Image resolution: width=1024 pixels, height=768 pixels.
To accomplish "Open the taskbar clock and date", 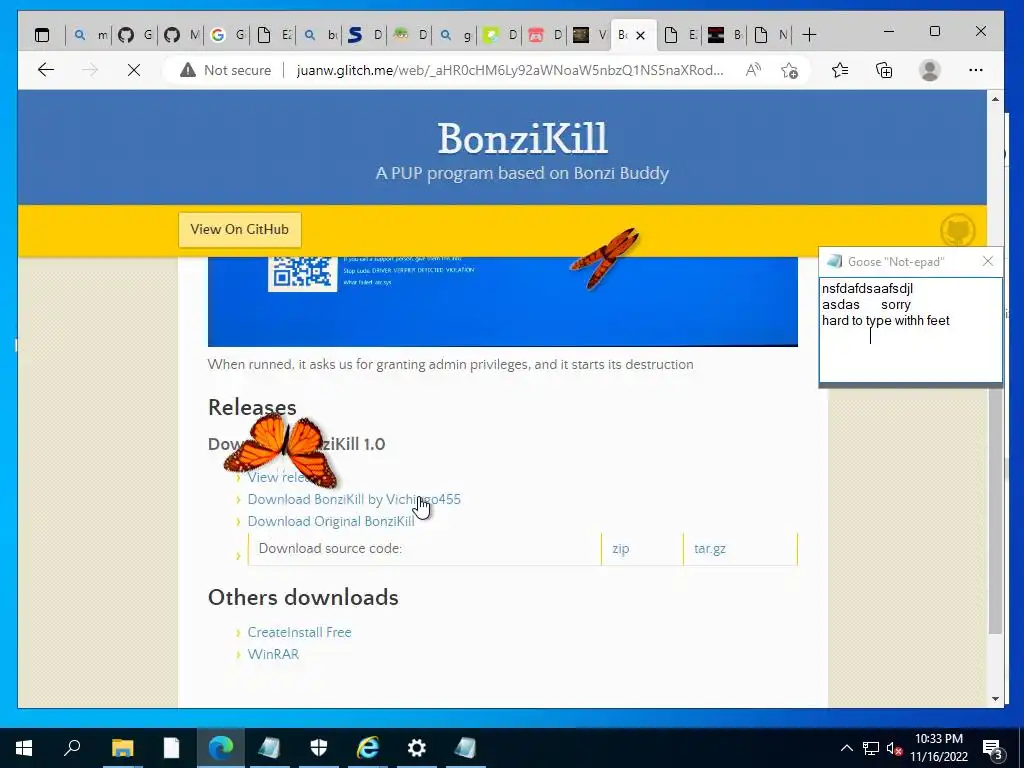I will point(939,748).
